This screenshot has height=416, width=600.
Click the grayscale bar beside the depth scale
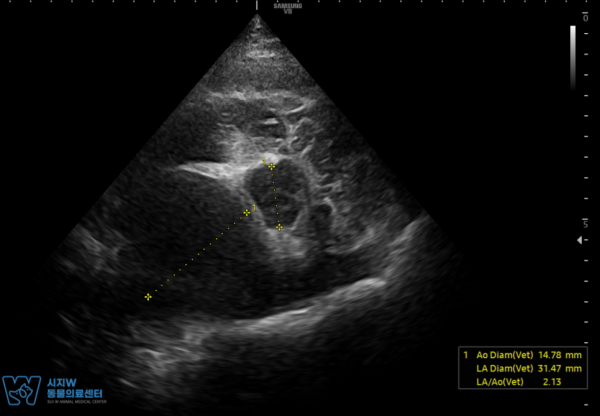(573, 57)
